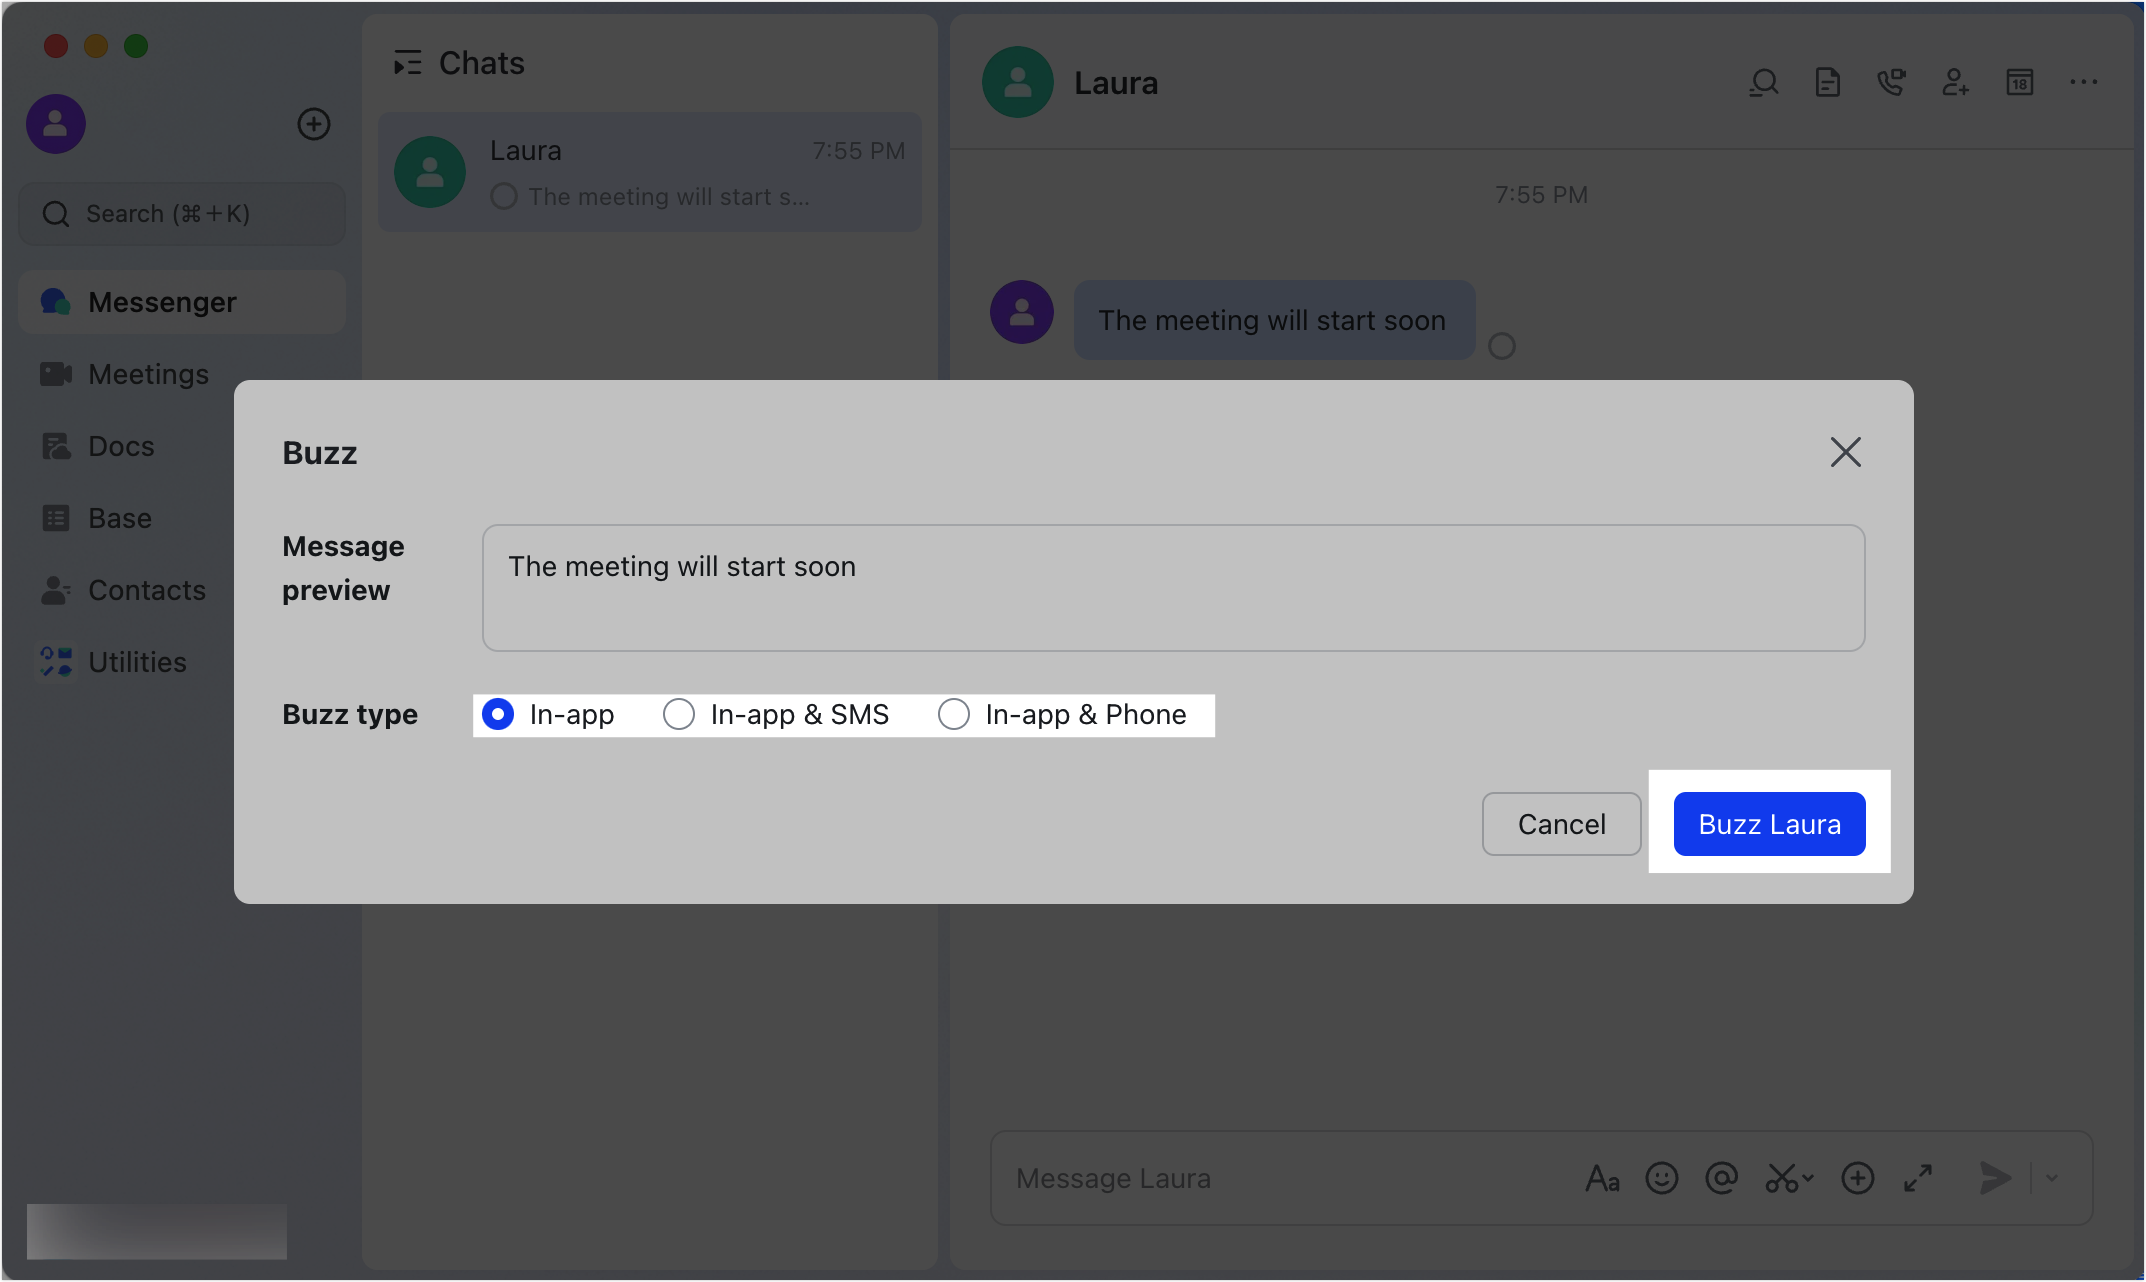Click the Search field in sidebar
The height and width of the screenshot is (1282, 2146).
coord(182,214)
